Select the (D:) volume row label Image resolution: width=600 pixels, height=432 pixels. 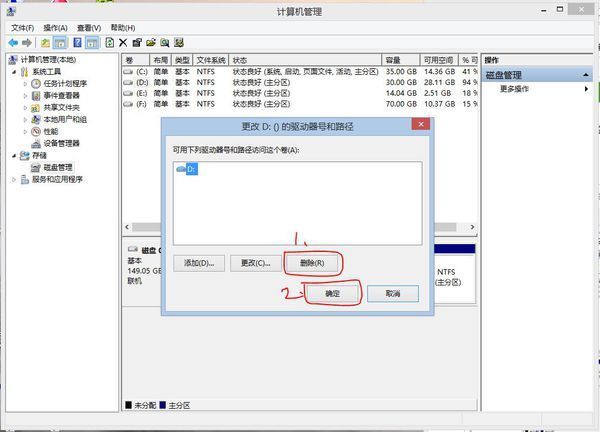[x=142, y=83]
